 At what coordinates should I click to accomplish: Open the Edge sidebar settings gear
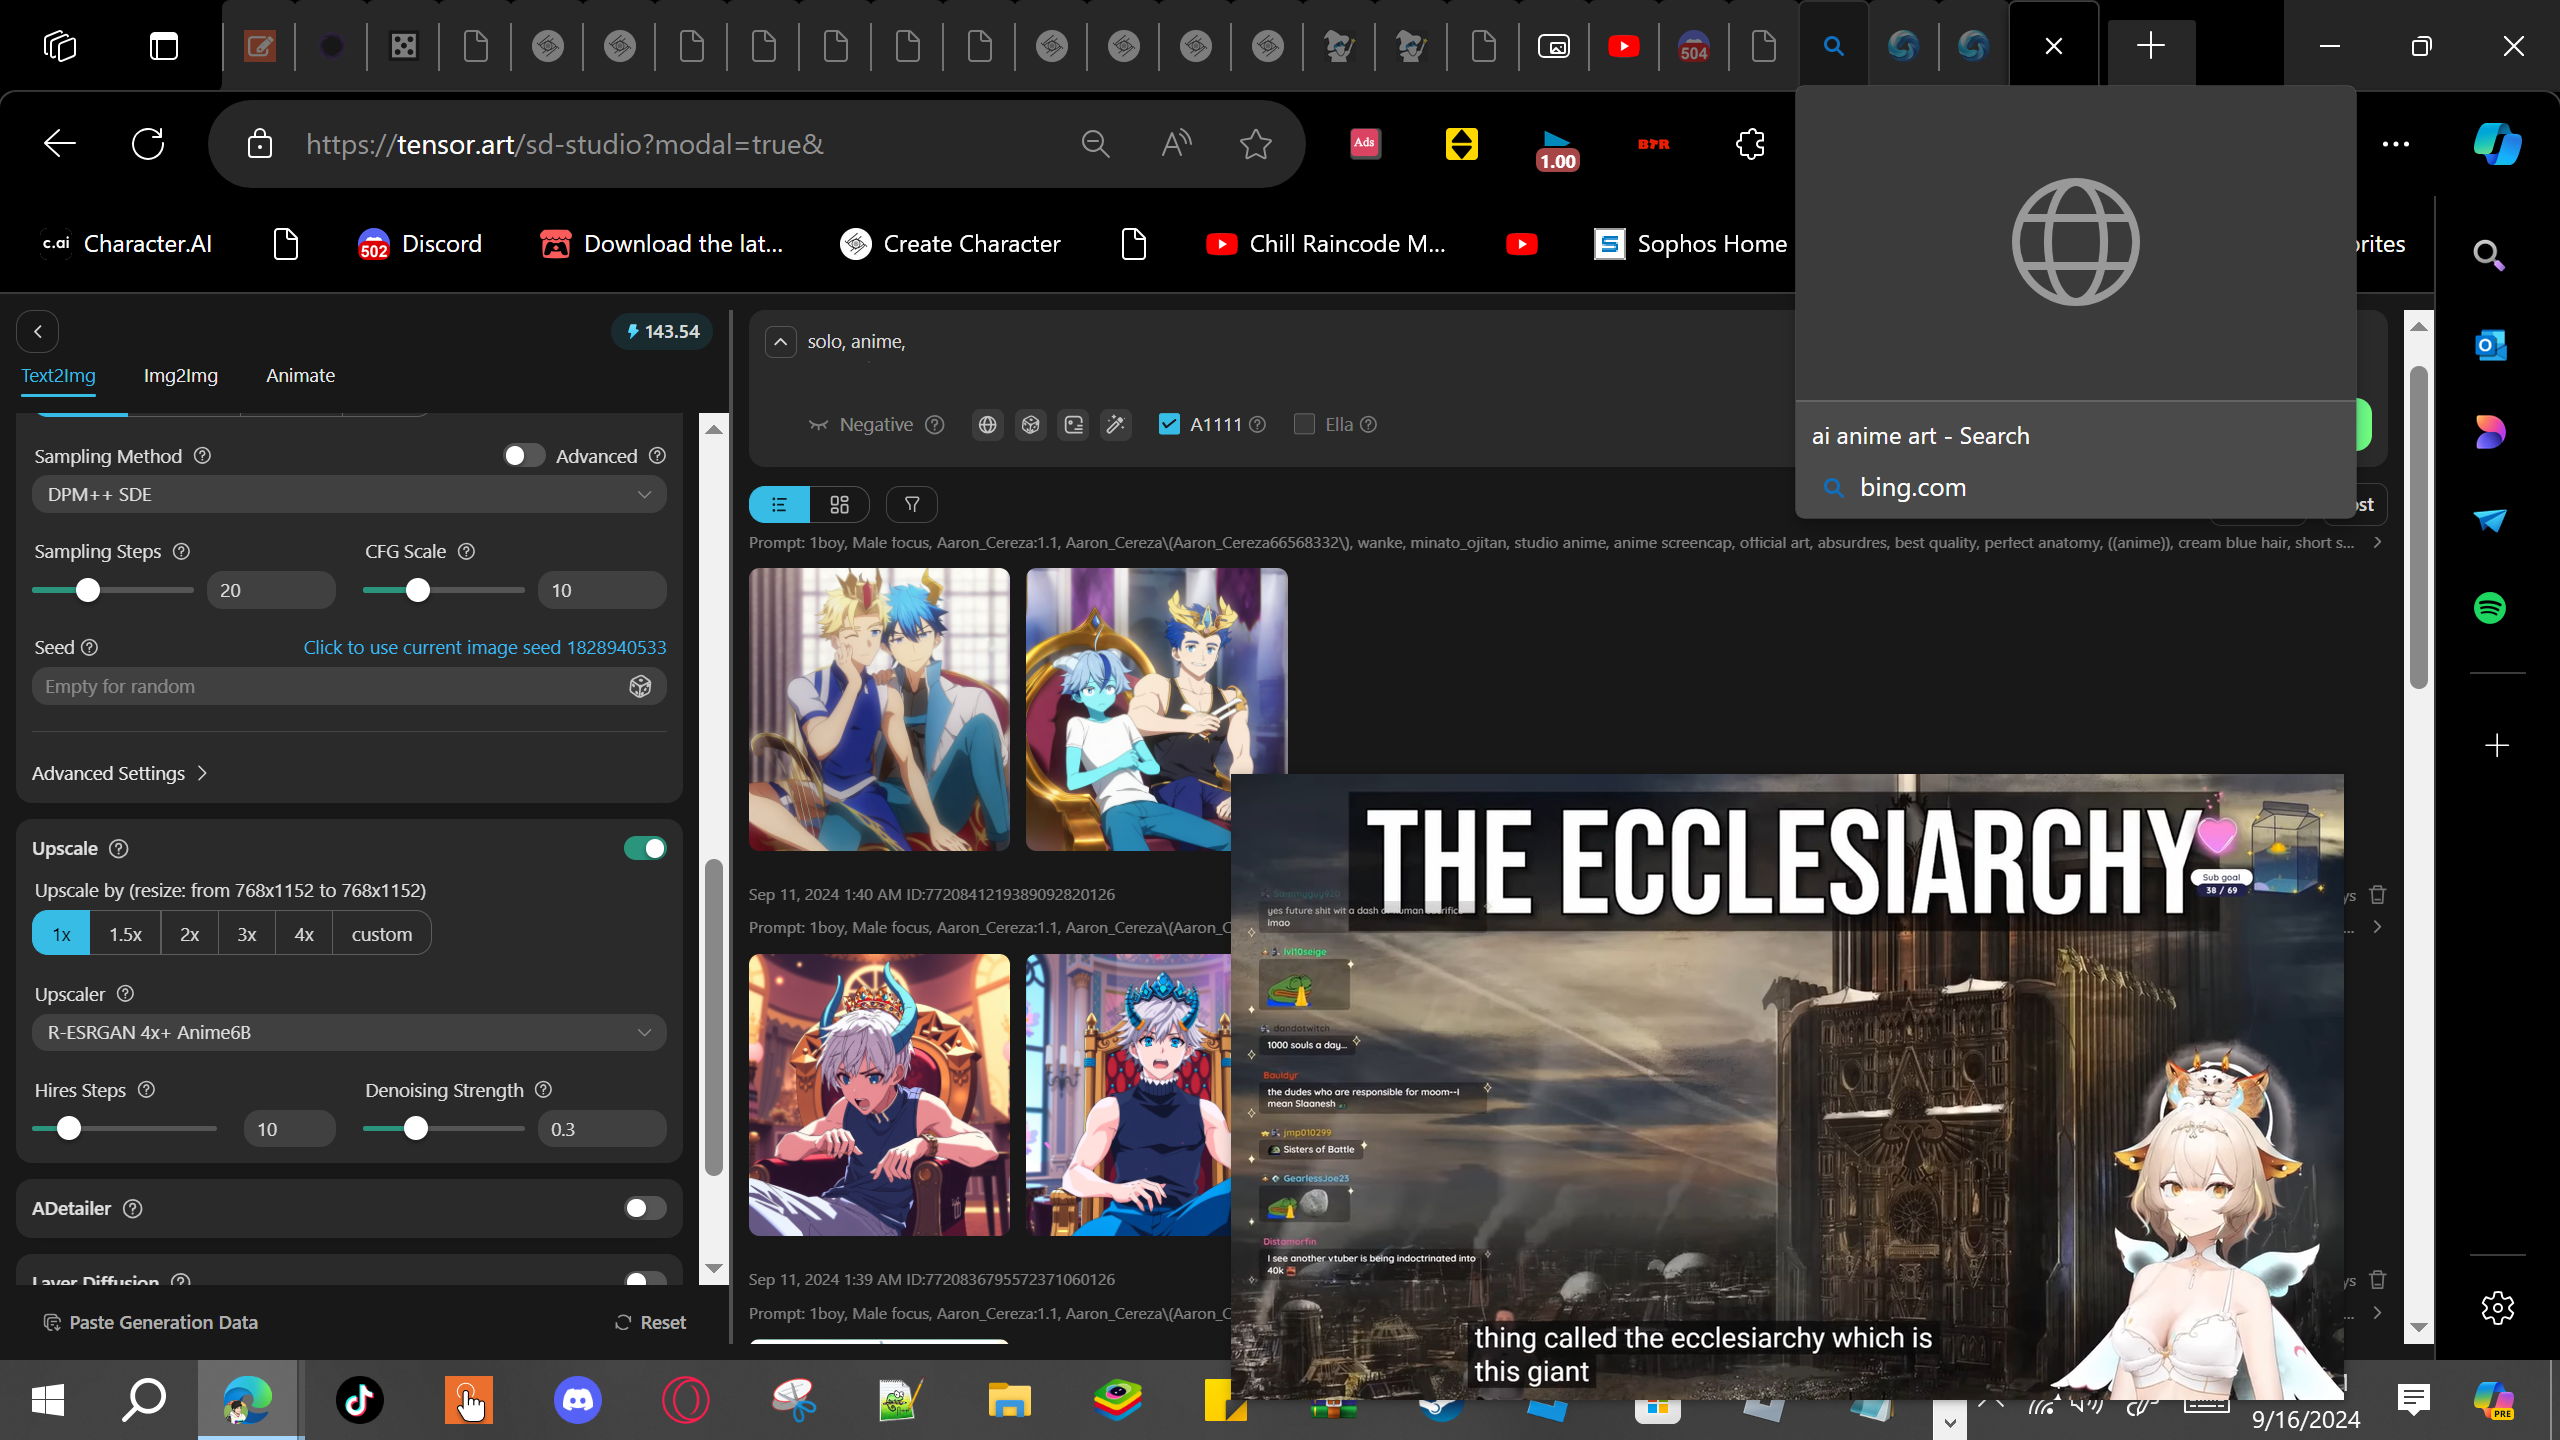(x=2497, y=1308)
